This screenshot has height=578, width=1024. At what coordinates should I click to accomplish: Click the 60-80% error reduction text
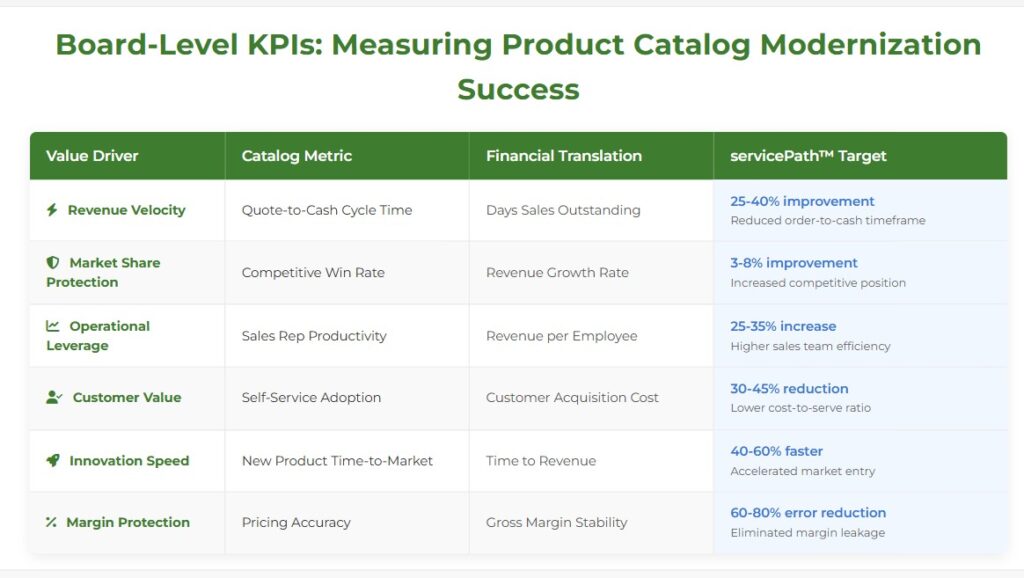pos(808,513)
